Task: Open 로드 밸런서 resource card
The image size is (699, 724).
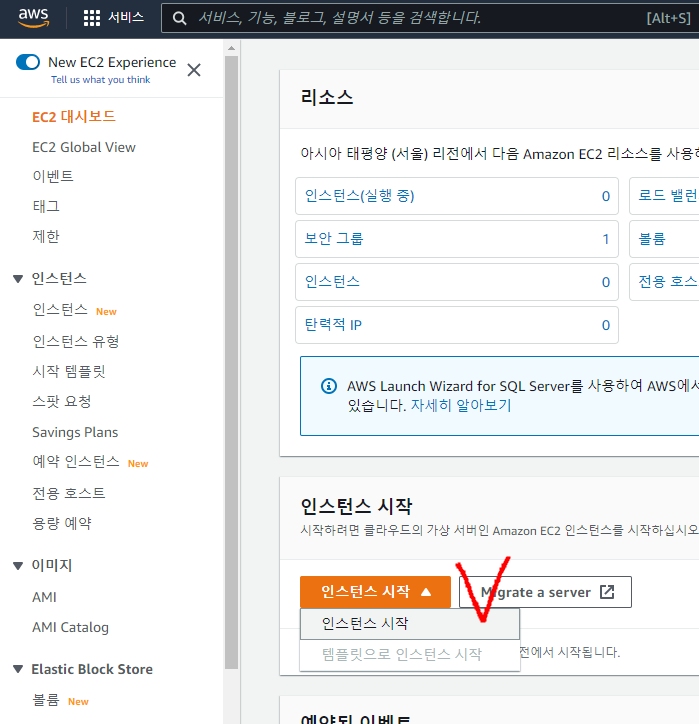Action: click(664, 196)
